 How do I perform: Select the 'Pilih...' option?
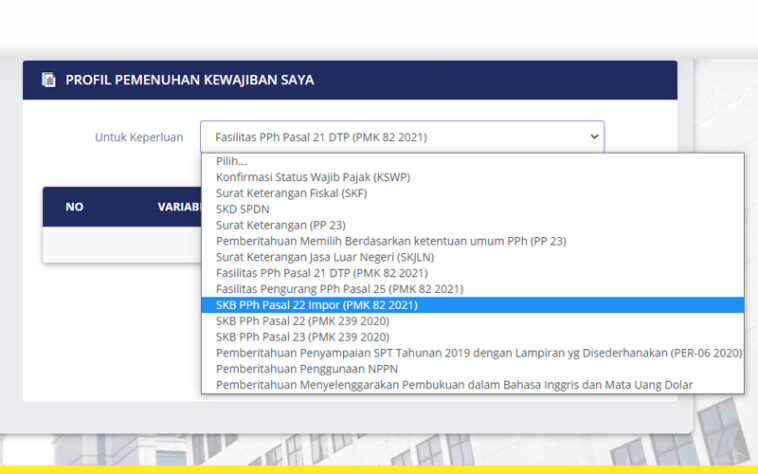tap(473, 161)
